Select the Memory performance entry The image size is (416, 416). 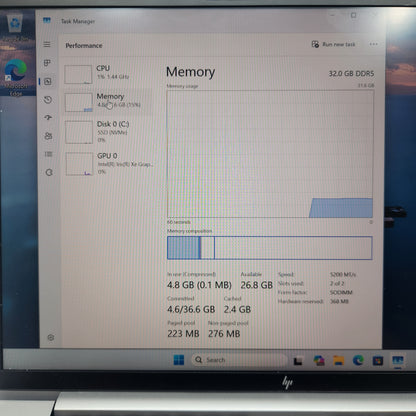pos(108,102)
